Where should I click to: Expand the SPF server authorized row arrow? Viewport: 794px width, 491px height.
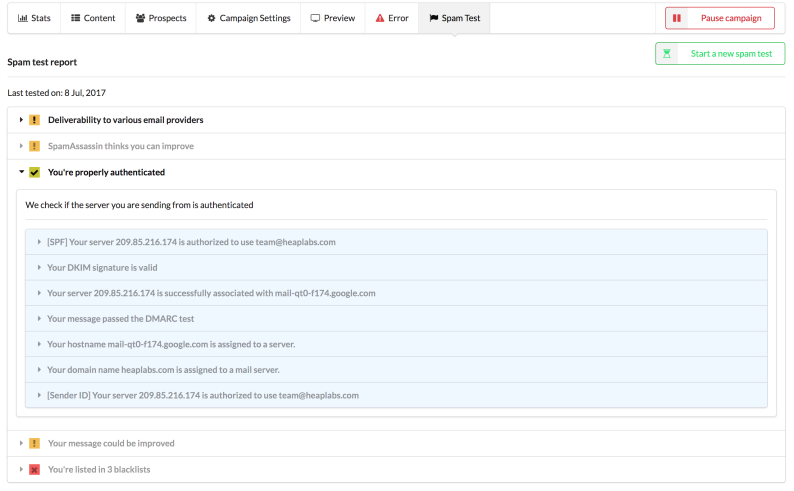click(39, 242)
